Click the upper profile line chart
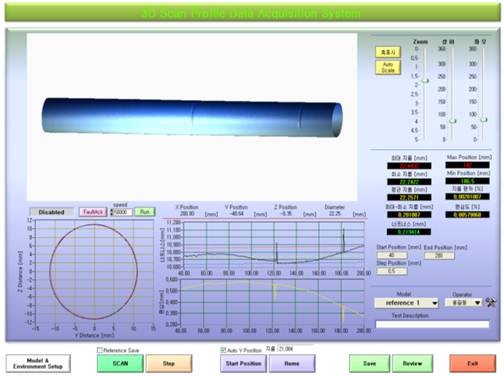 tap(274, 244)
